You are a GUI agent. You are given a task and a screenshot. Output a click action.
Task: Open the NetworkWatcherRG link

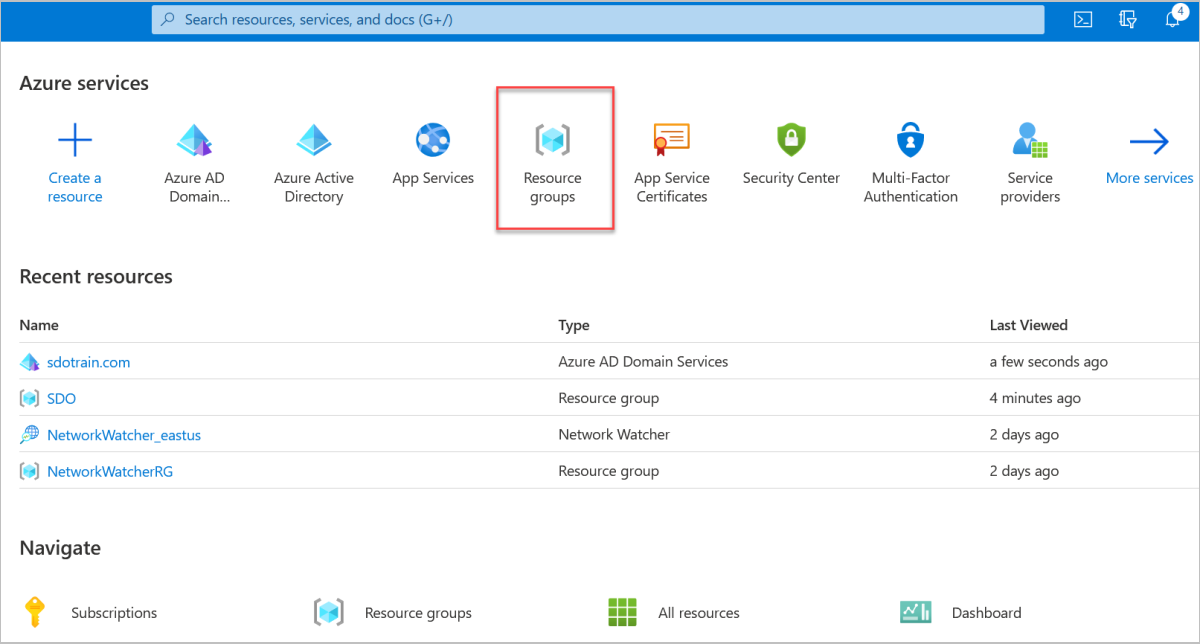(x=110, y=471)
